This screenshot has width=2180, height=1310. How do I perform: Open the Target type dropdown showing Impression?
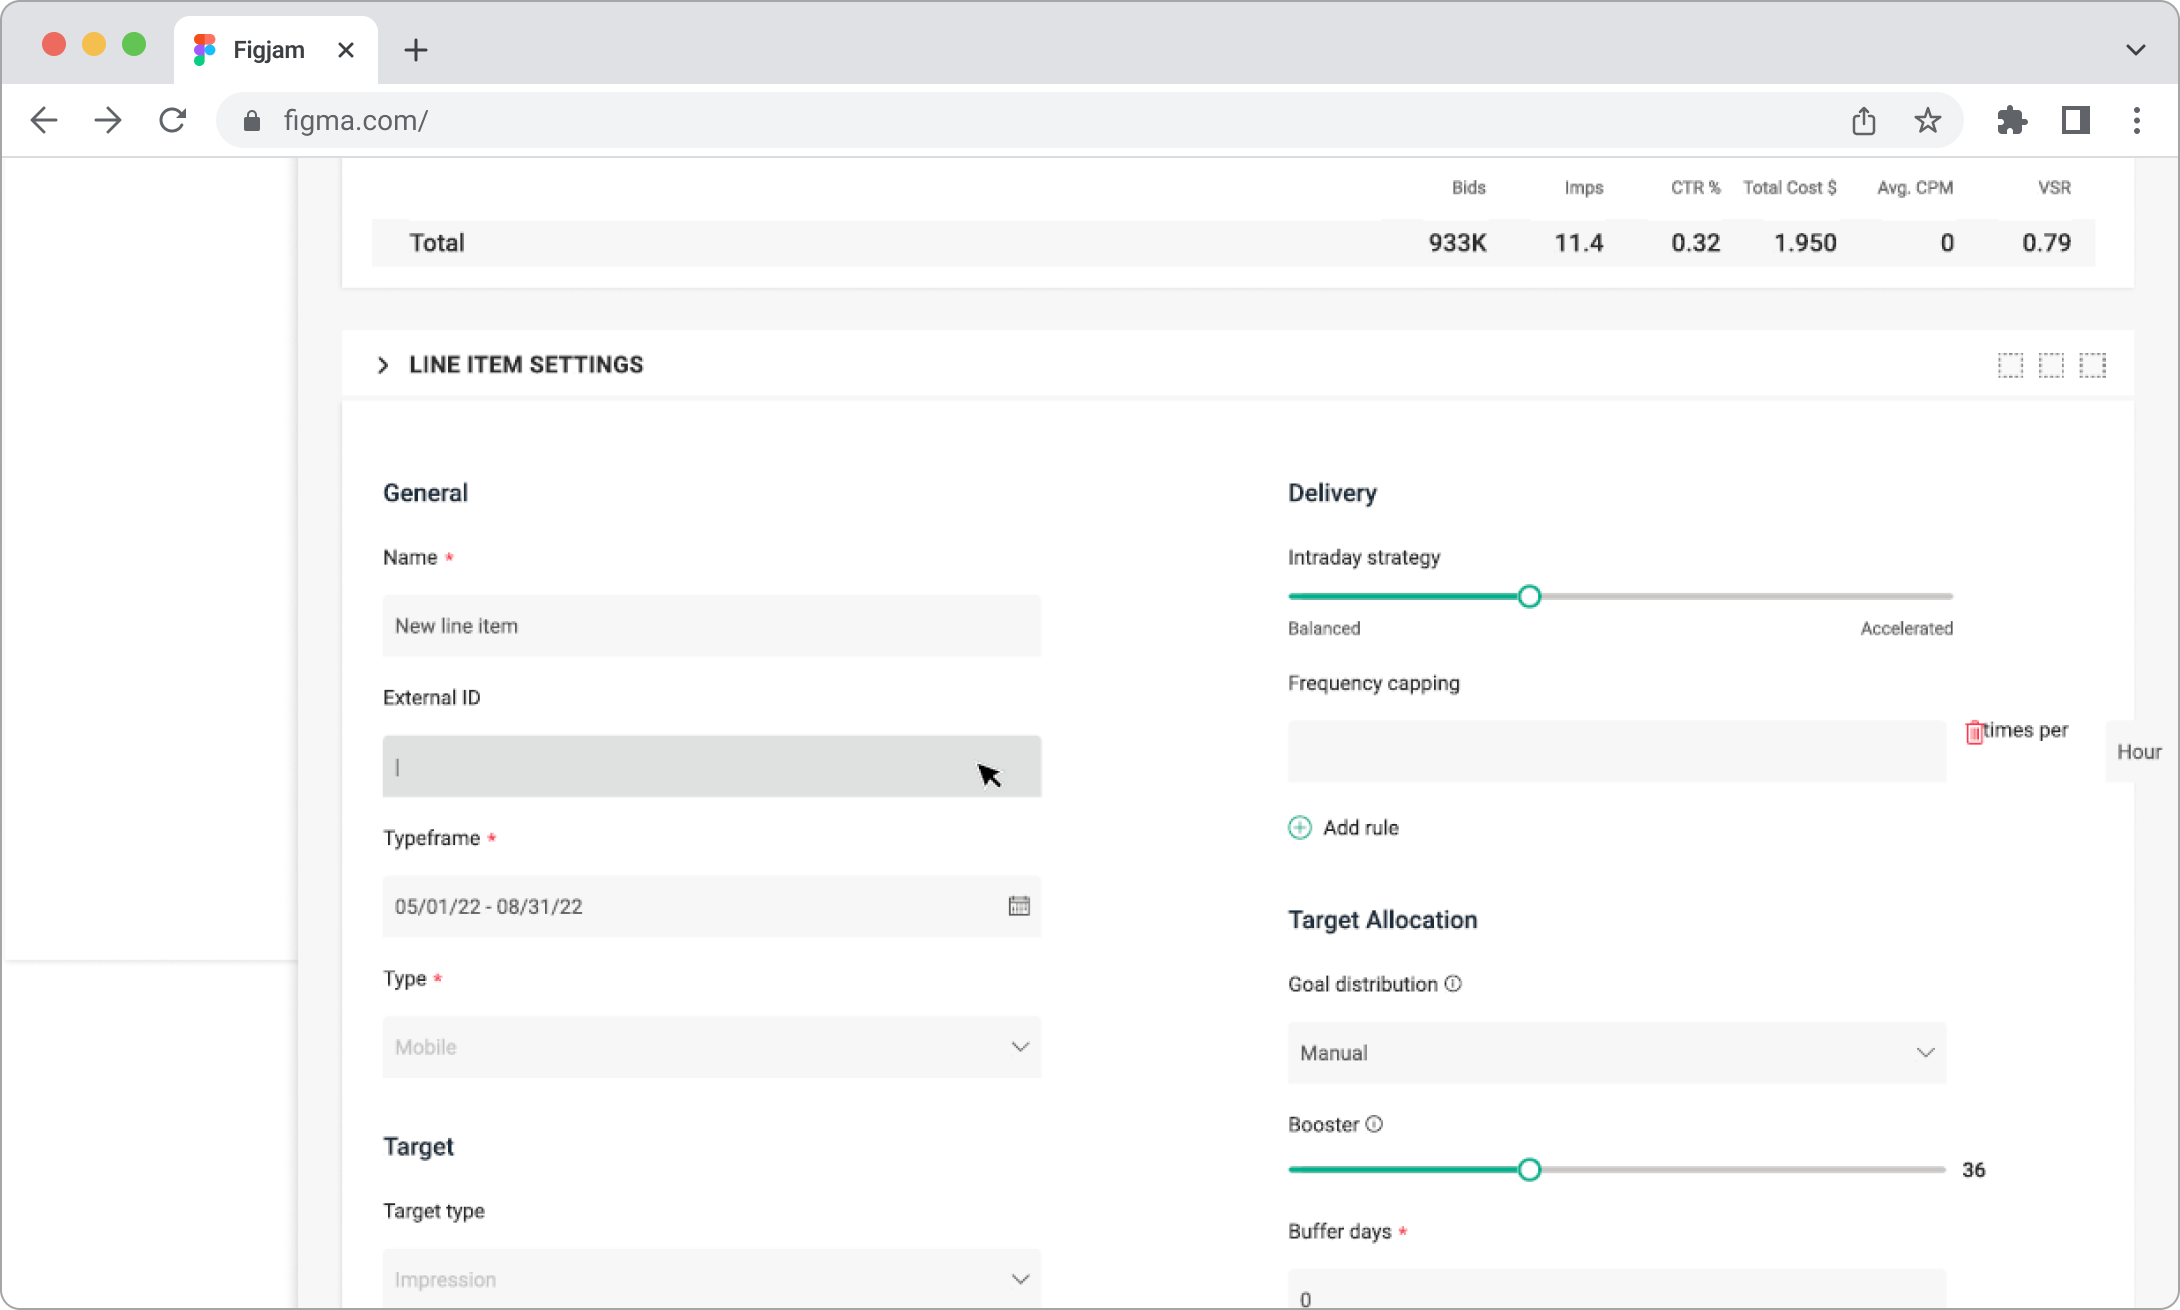(x=712, y=1277)
